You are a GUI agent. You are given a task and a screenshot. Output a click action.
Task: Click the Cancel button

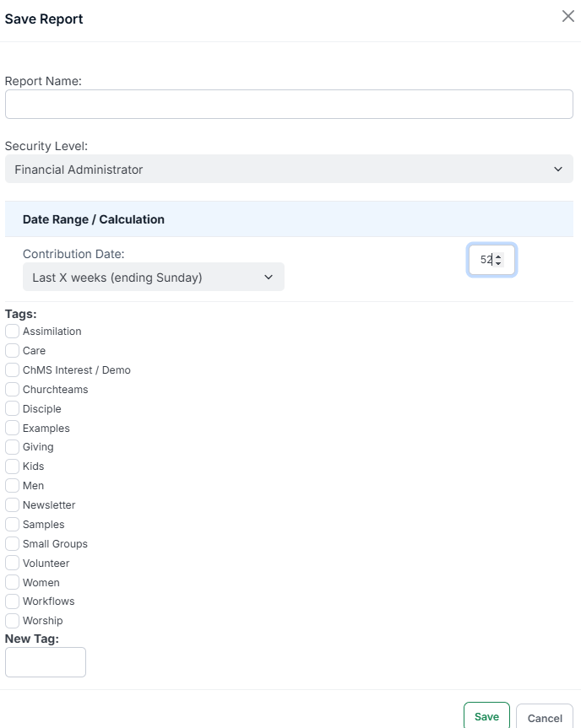pyautogui.click(x=544, y=718)
